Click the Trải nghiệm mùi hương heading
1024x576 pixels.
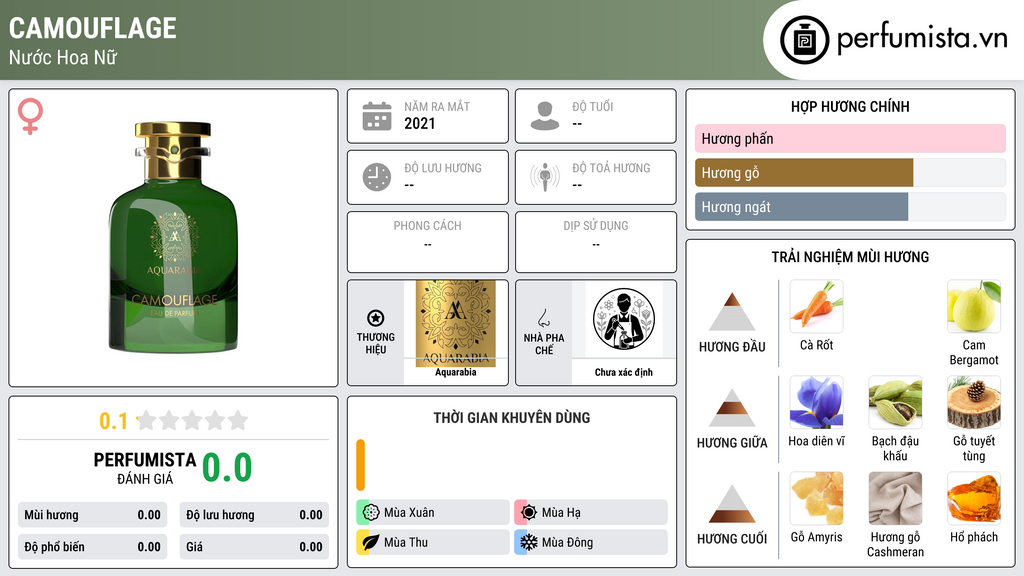tap(850, 257)
